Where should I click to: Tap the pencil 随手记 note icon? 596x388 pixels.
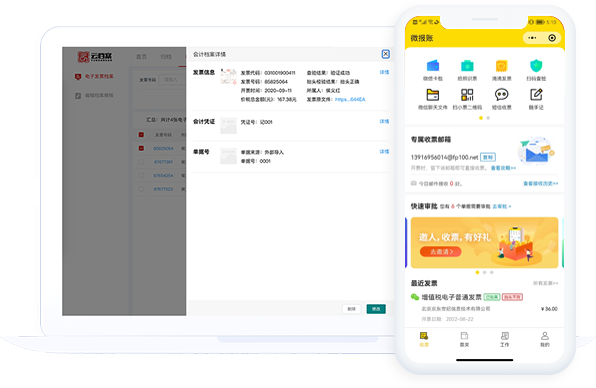(536, 95)
